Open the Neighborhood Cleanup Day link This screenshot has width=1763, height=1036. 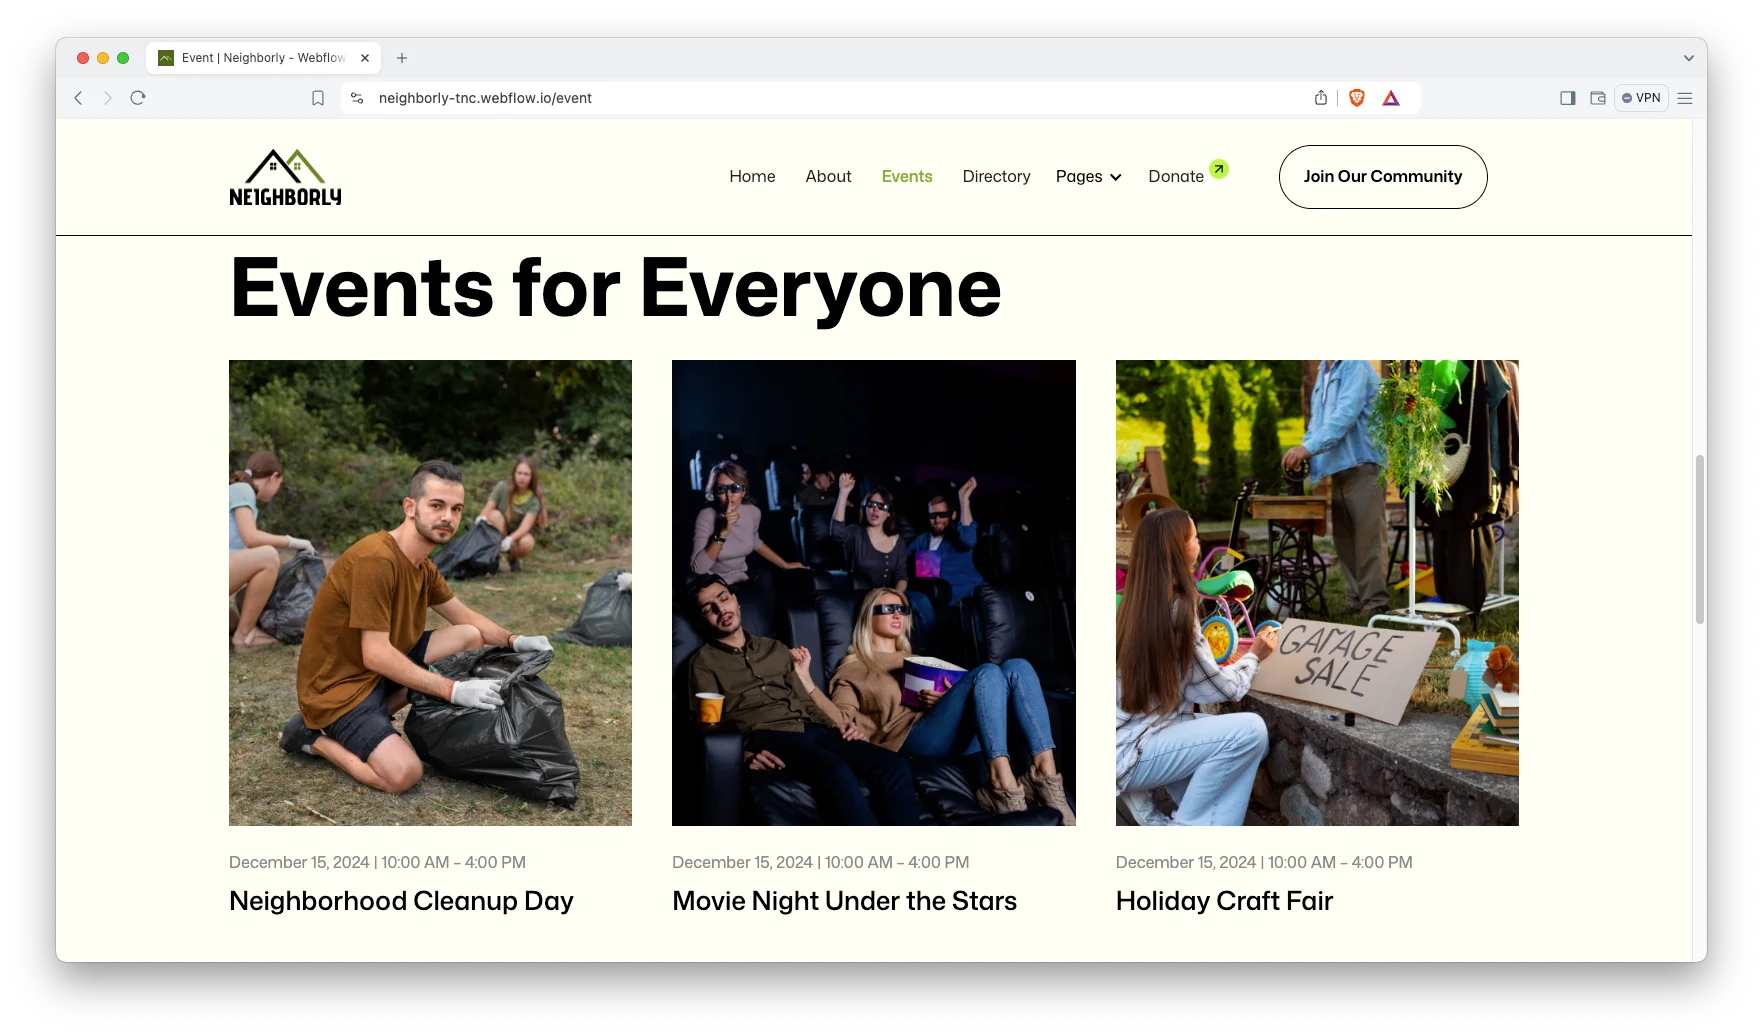(x=401, y=901)
